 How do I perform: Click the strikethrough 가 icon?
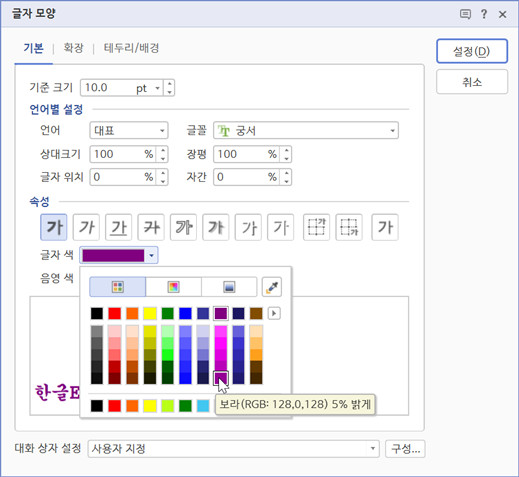(x=151, y=227)
